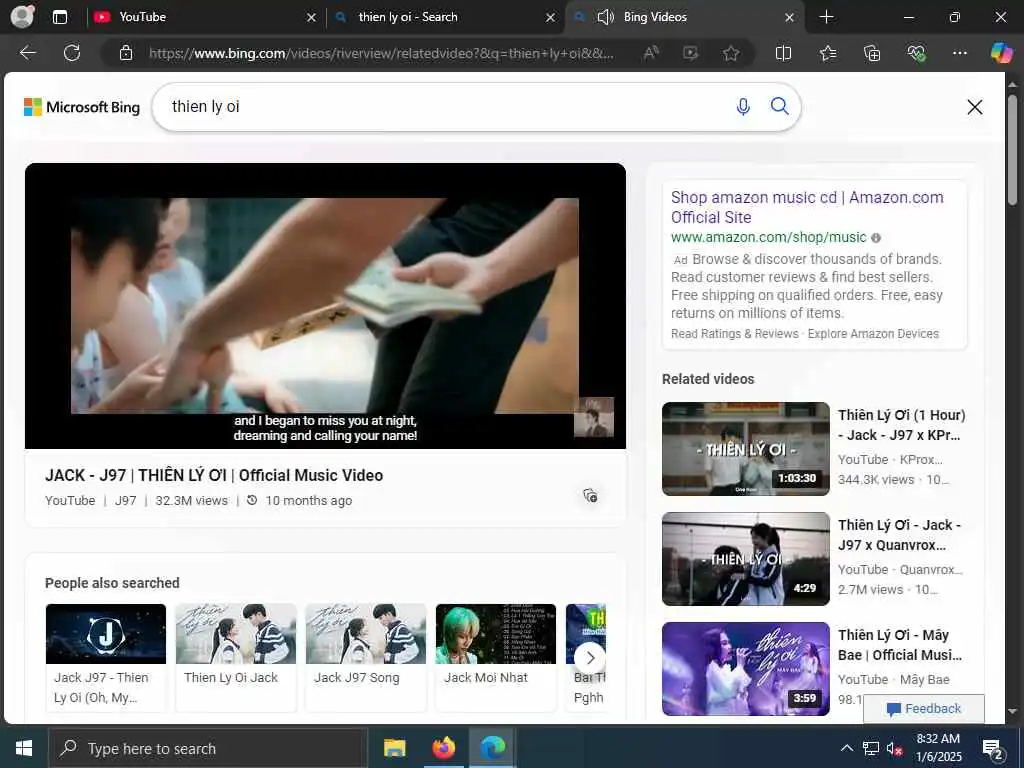Image resolution: width=1024 pixels, height=768 pixels.
Task: Select the Jack J97 Song suggestion card
Action: coord(366,657)
